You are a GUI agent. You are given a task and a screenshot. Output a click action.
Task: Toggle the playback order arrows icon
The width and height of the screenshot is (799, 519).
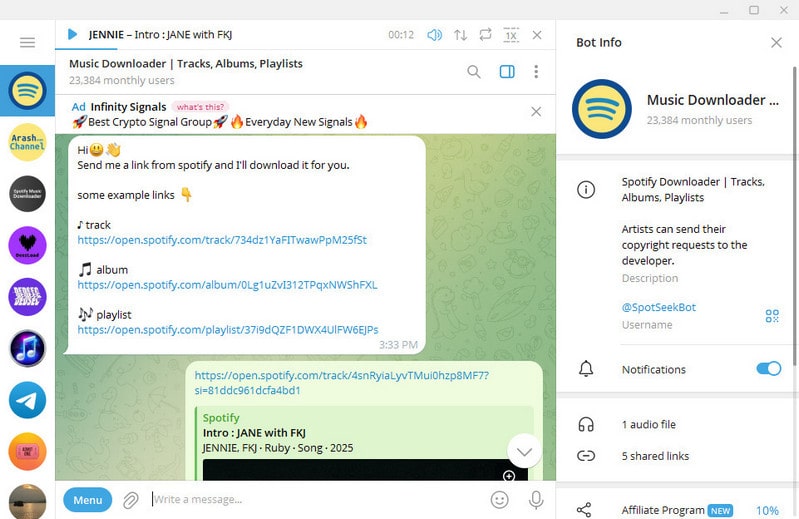(461, 35)
